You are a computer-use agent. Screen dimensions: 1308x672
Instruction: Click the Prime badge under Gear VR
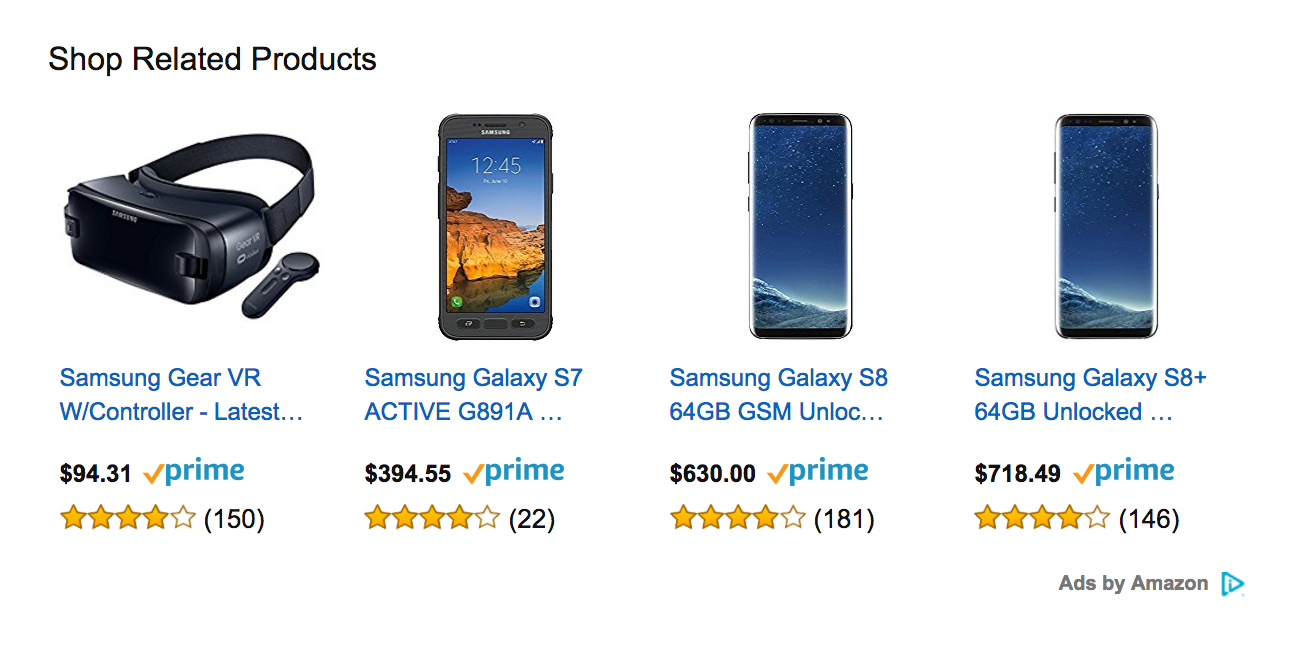(x=194, y=472)
